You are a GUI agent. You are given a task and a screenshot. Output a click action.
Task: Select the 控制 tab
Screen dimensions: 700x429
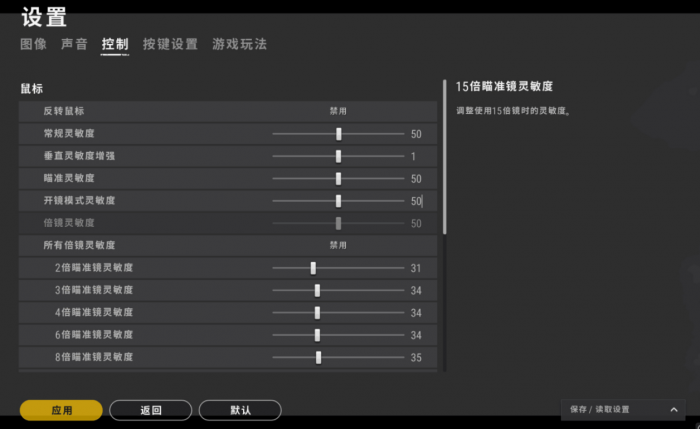[115, 44]
